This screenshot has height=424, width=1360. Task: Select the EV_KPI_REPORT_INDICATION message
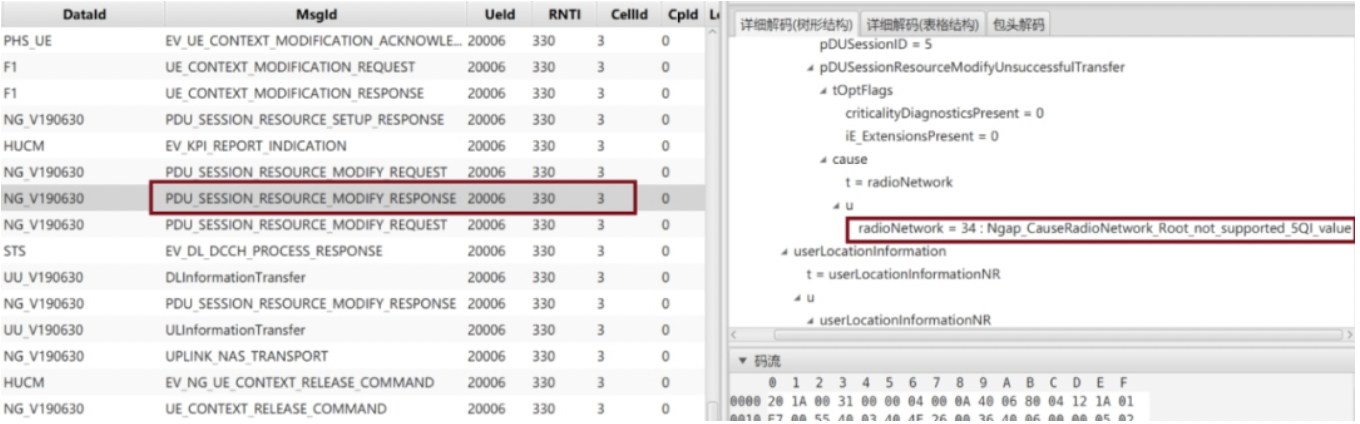coord(353,146)
